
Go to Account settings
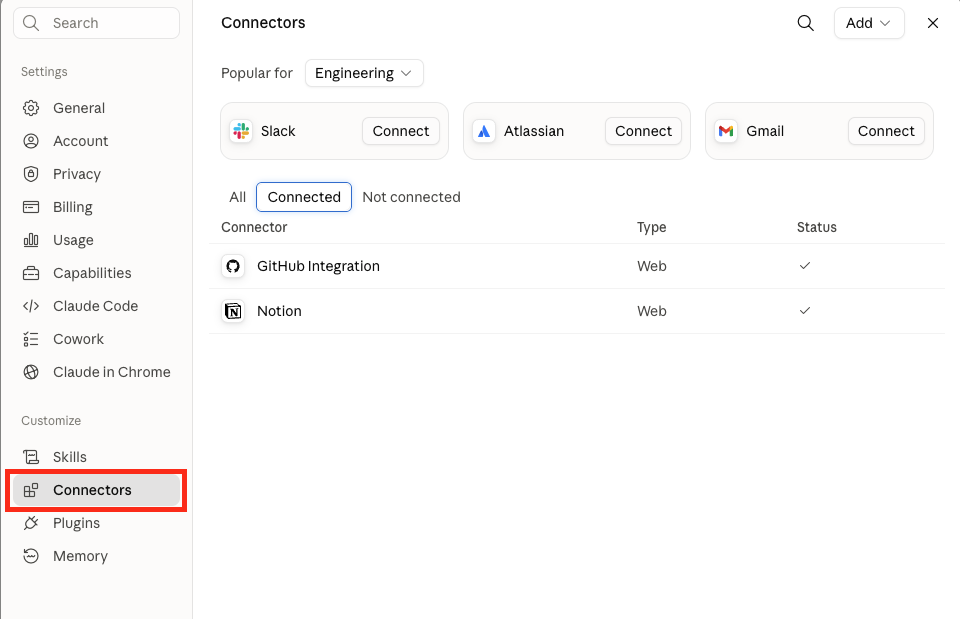tap(96, 141)
